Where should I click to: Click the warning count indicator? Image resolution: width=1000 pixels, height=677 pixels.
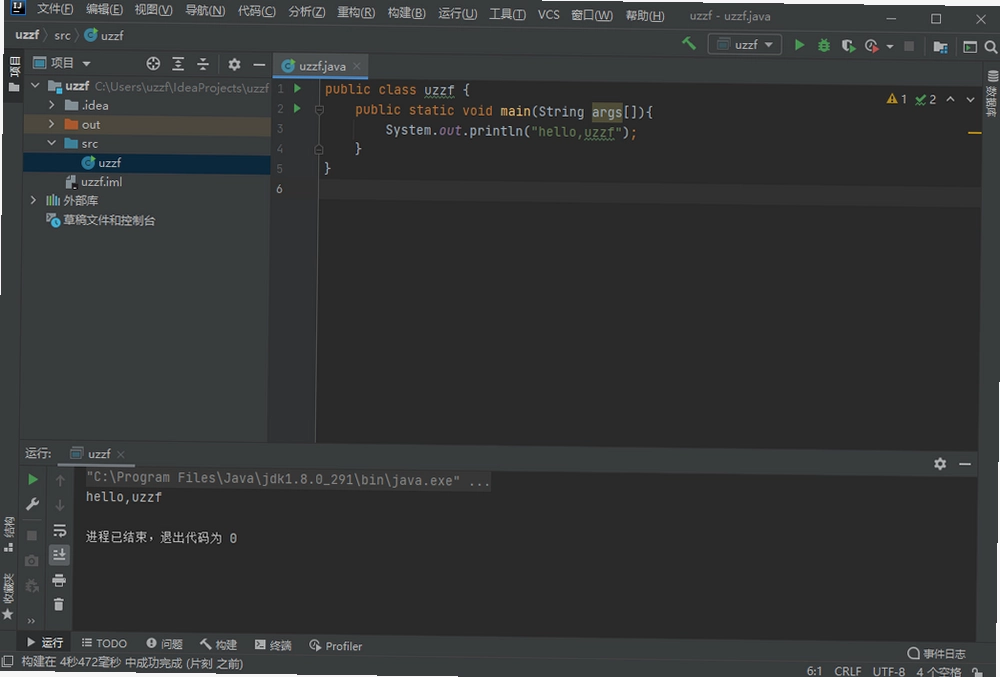pyautogui.click(x=897, y=99)
